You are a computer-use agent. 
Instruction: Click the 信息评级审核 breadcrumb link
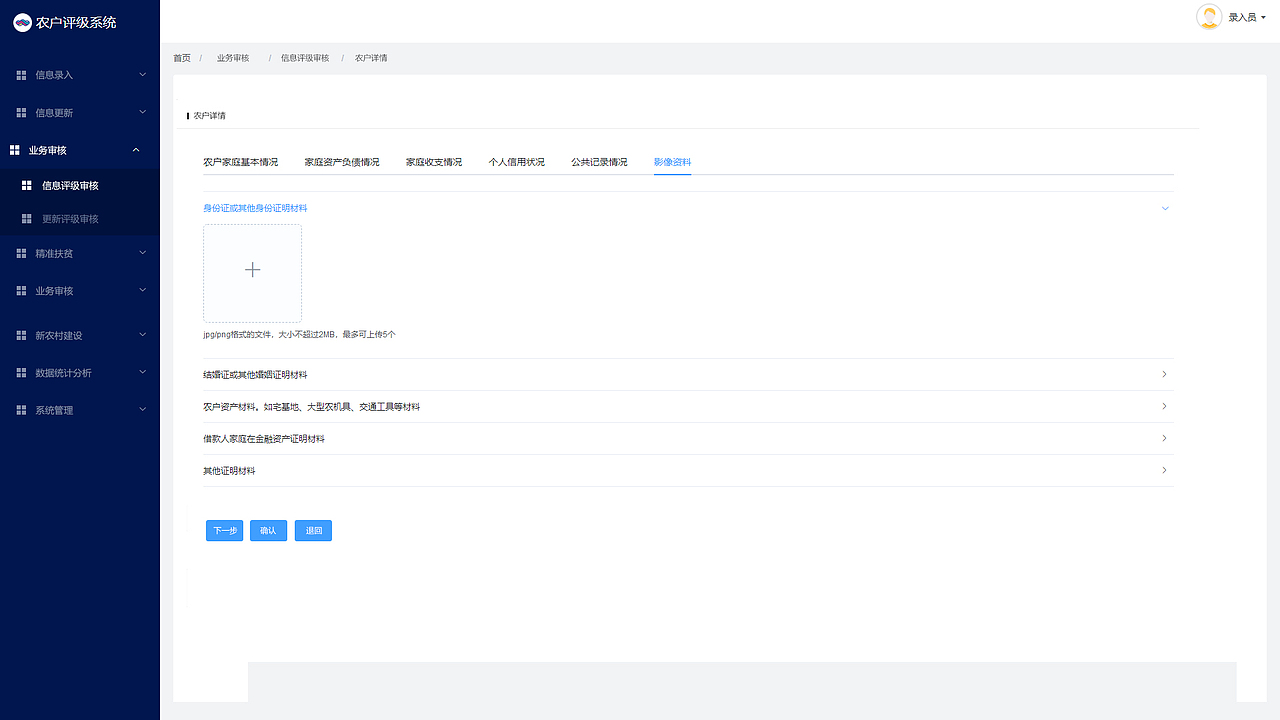coord(305,58)
